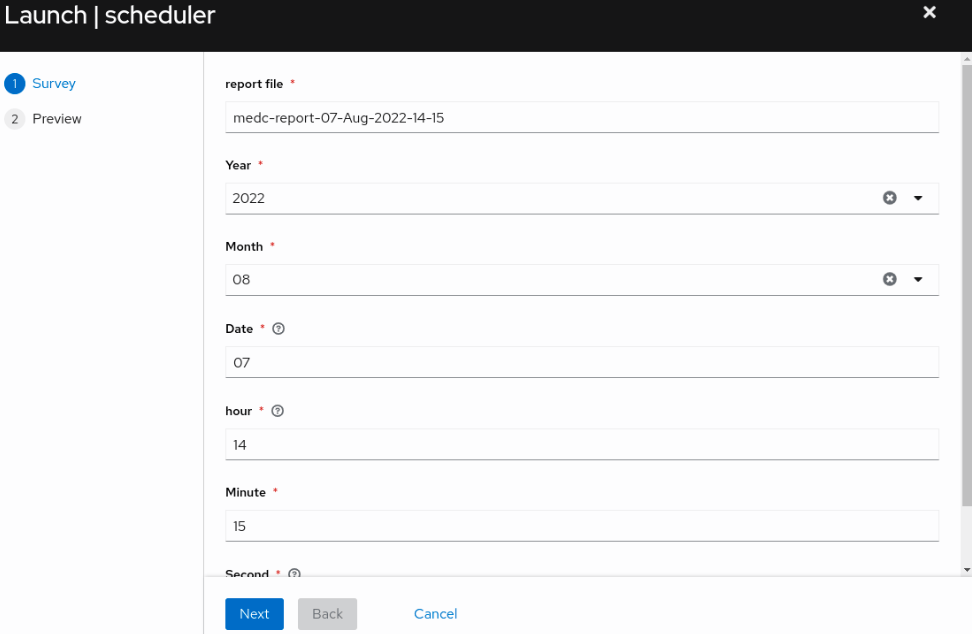
Task: Show help for the Date field
Action: [278, 329]
